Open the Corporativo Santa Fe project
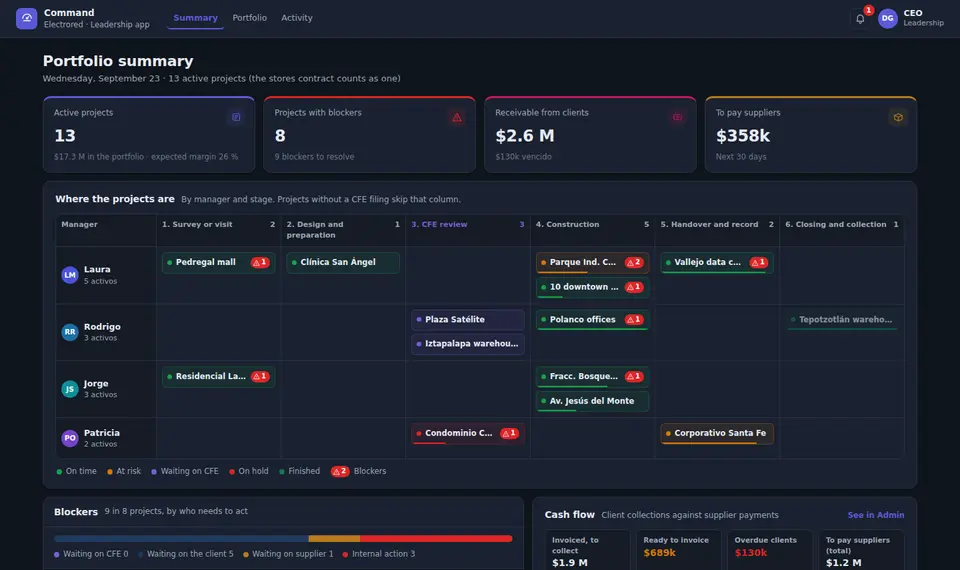This screenshot has width=960, height=570. (x=717, y=433)
